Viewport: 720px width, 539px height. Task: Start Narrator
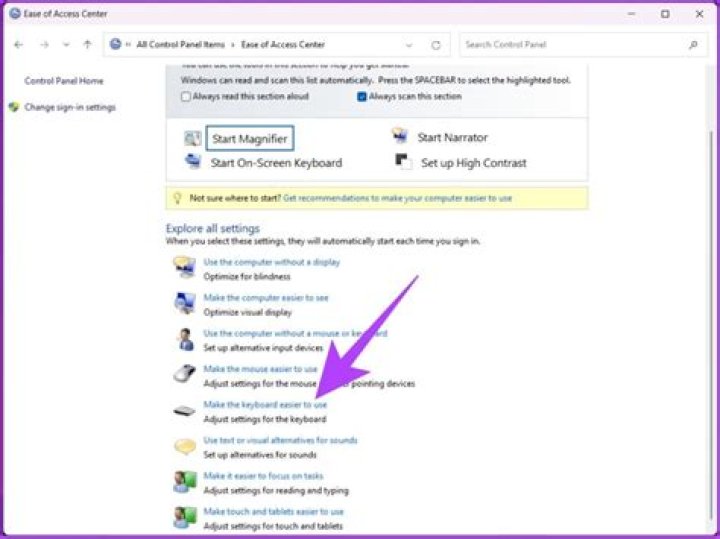pos(452,137)
